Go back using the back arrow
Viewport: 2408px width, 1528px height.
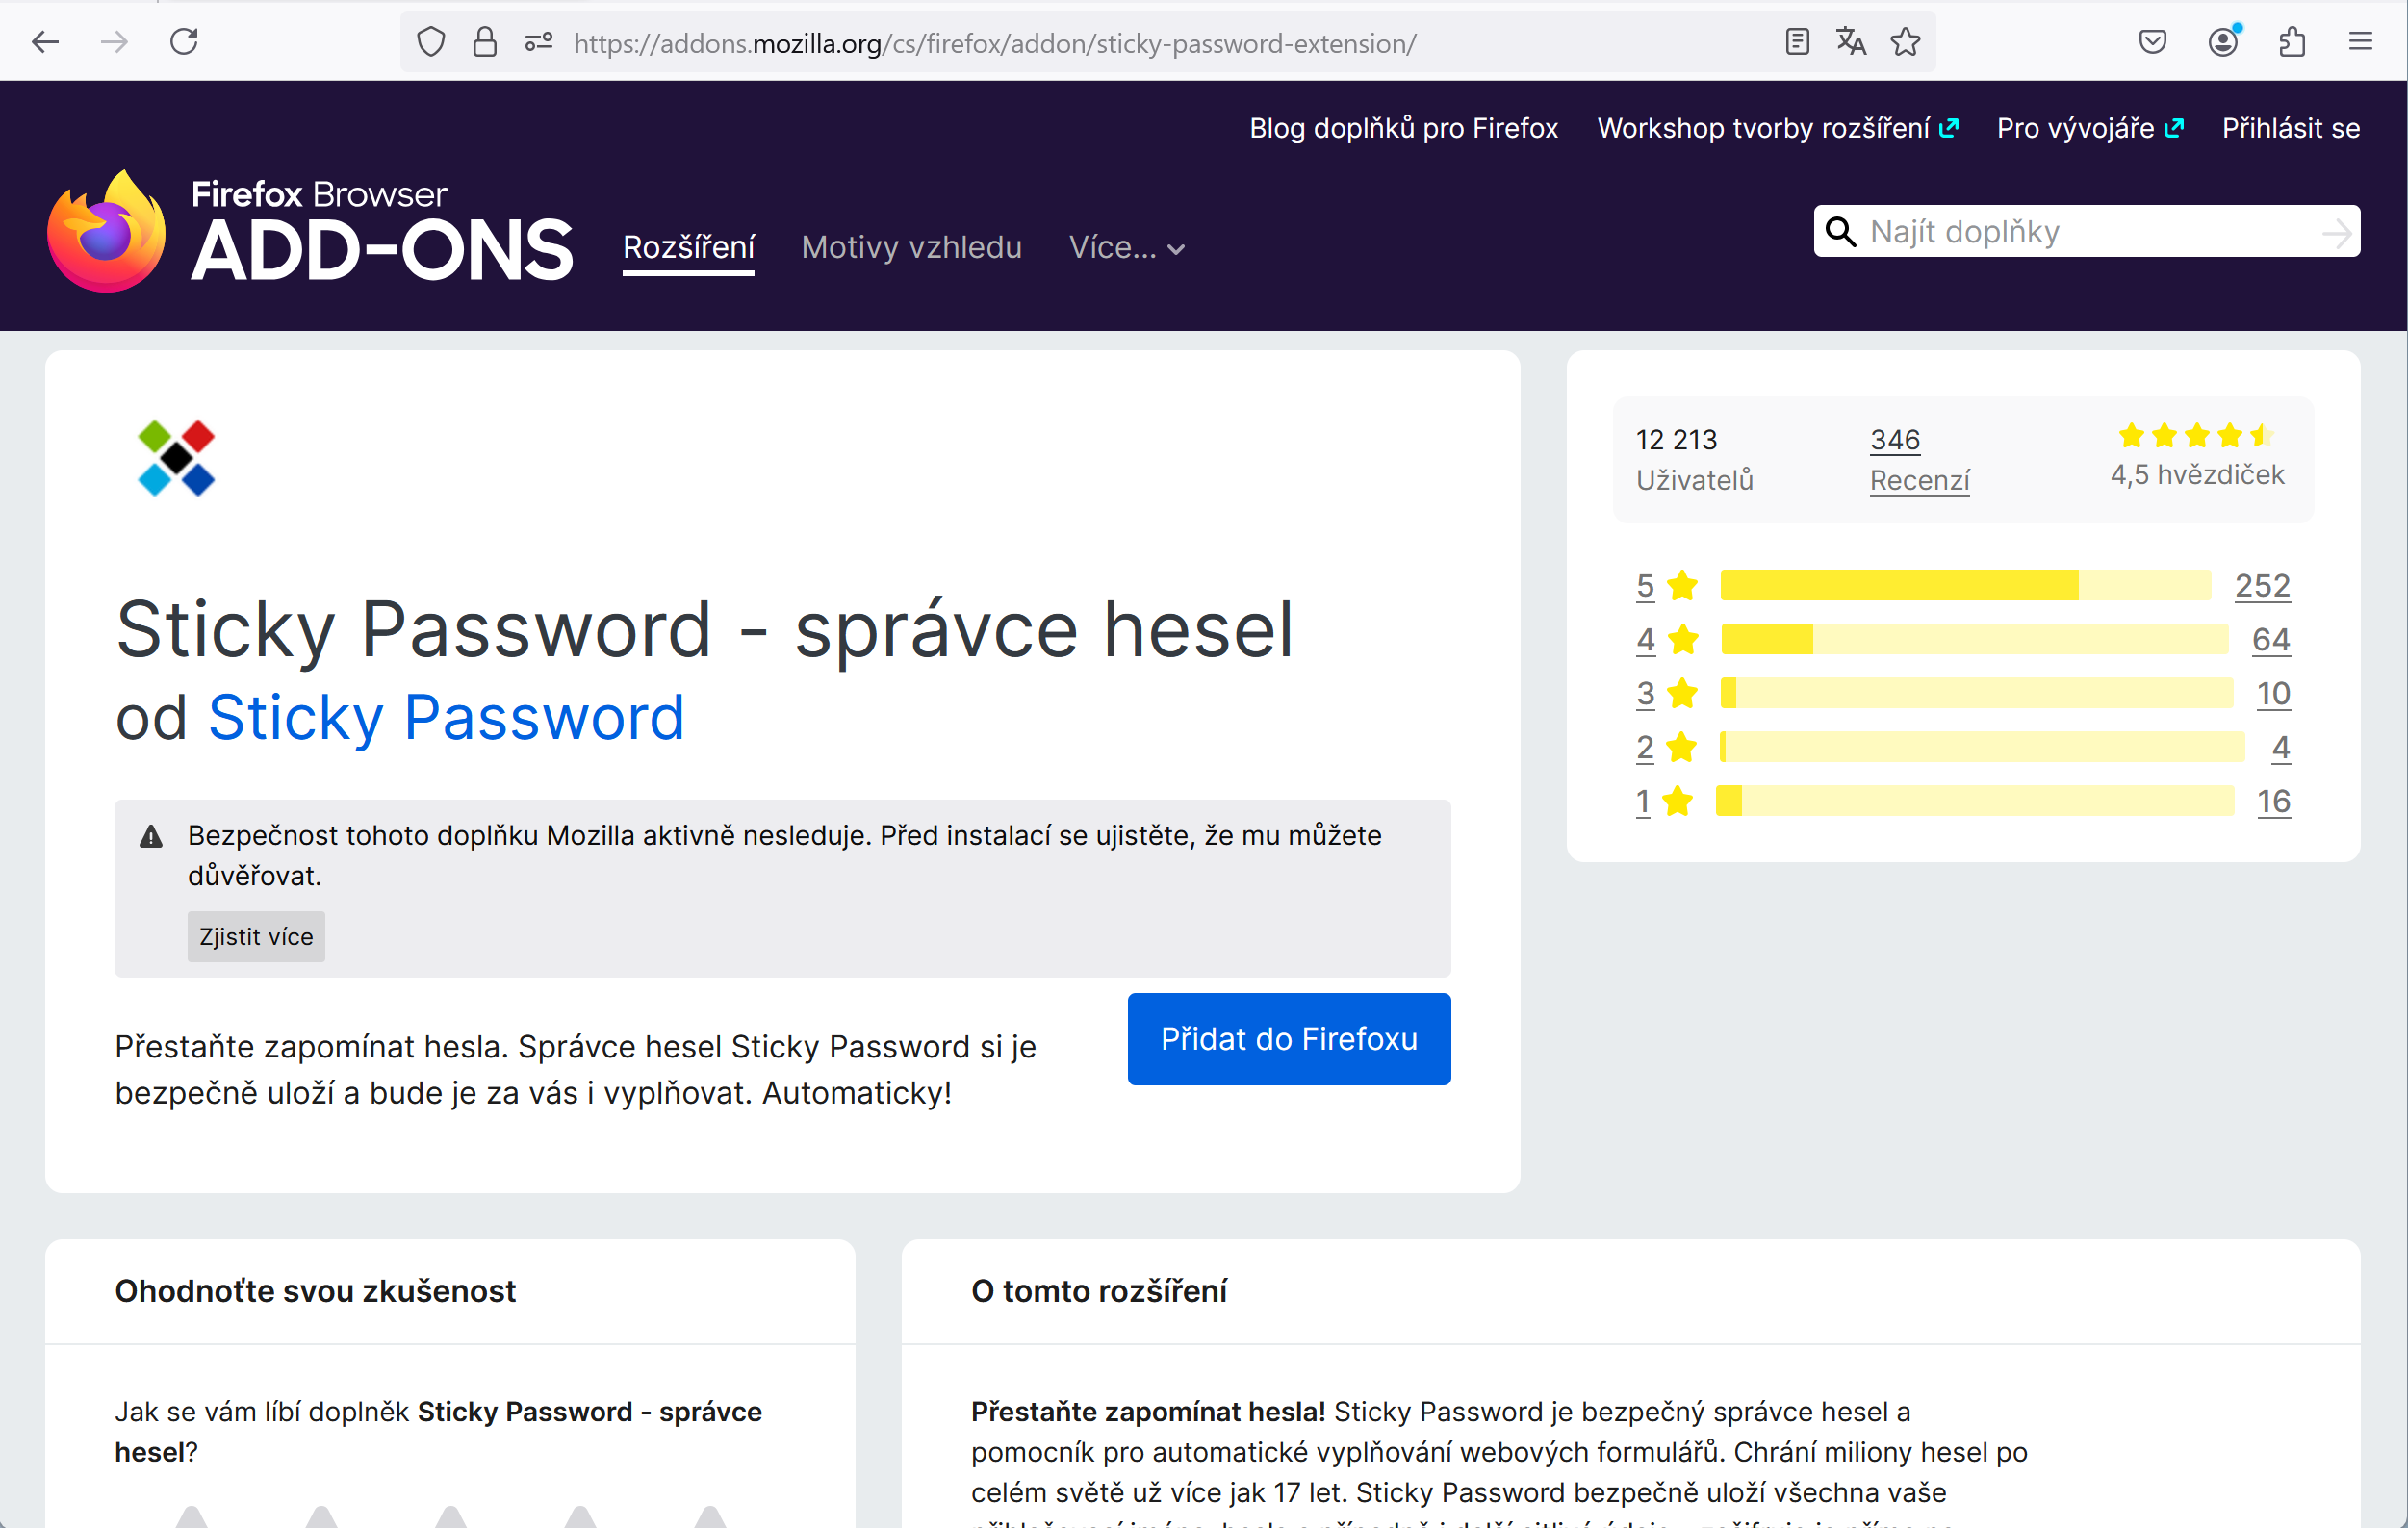[x=46, y=42]
